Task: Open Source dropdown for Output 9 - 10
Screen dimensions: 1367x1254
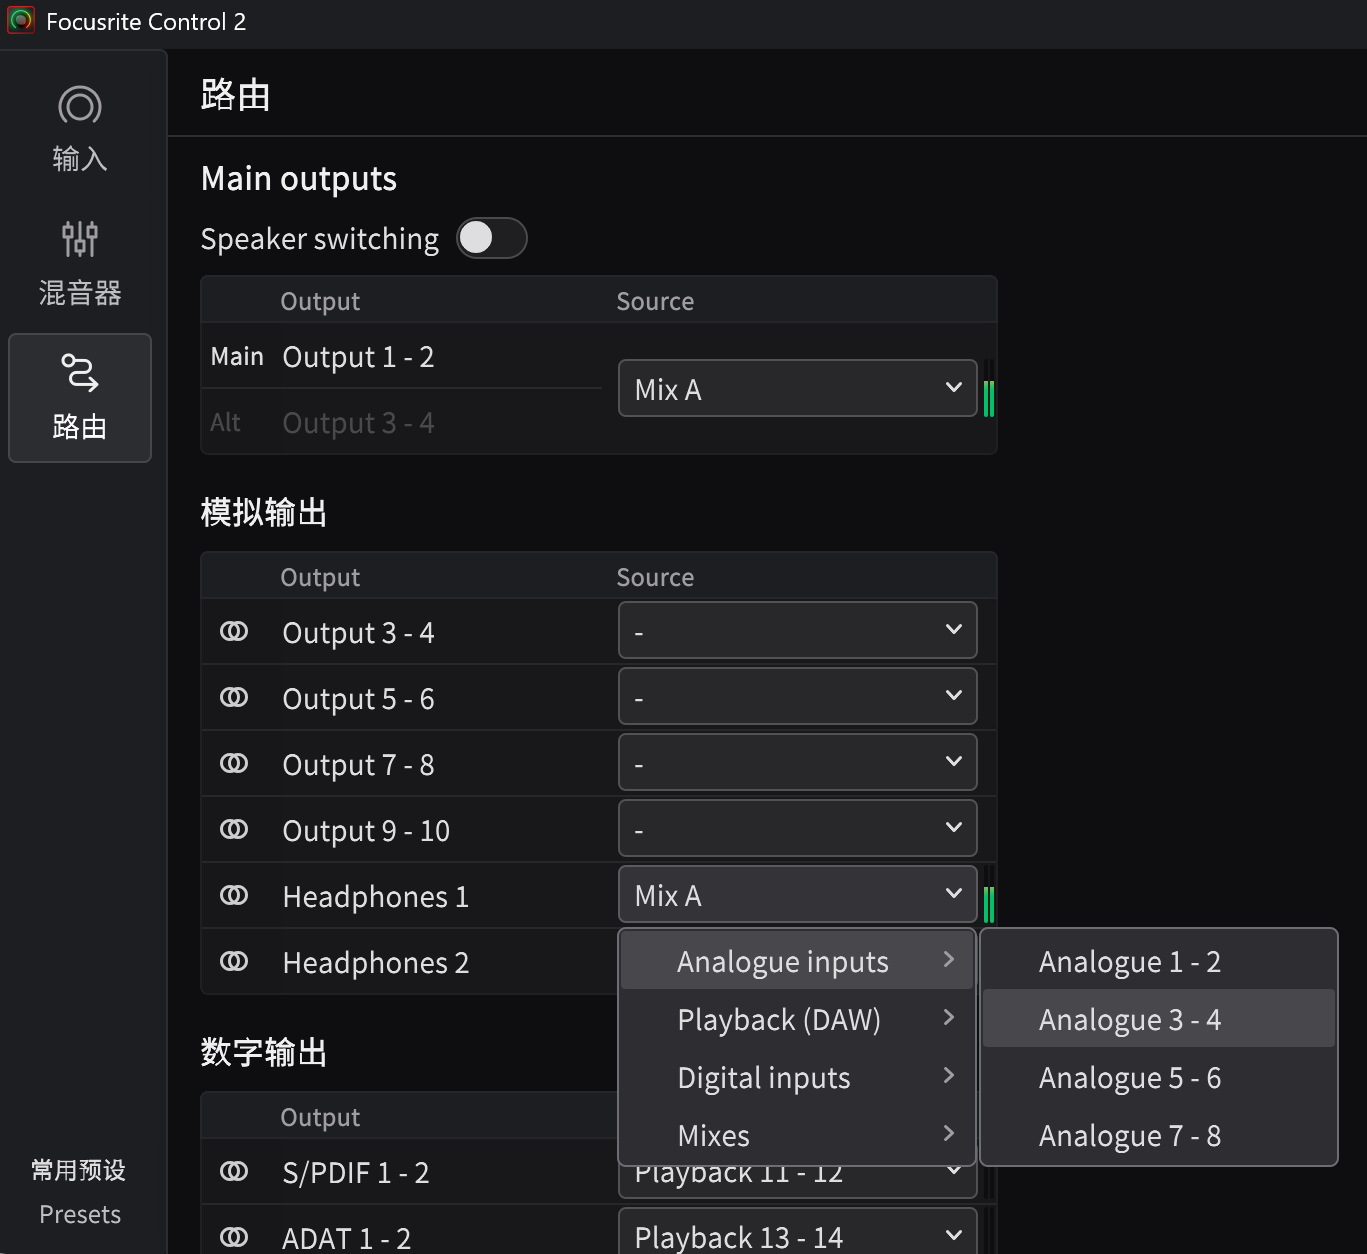Action: (x=797, y=828)
